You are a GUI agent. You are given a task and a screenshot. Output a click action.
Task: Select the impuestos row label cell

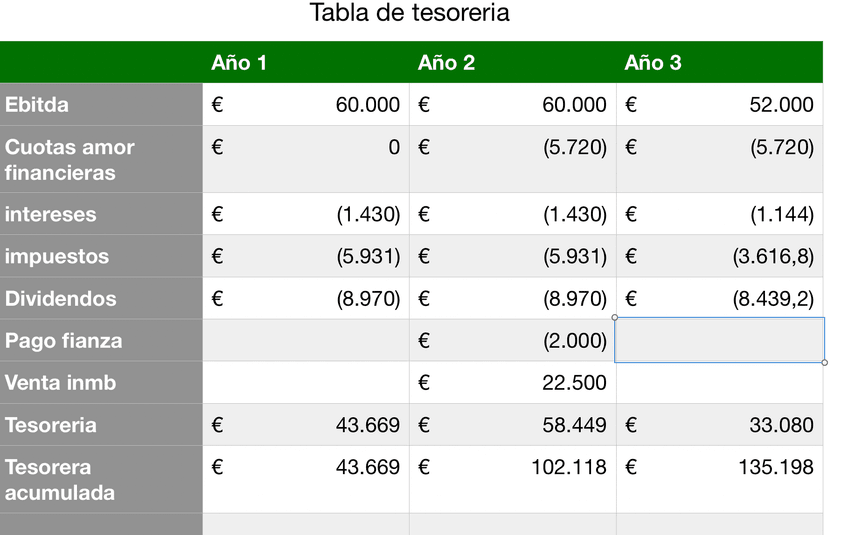[57, 257]
